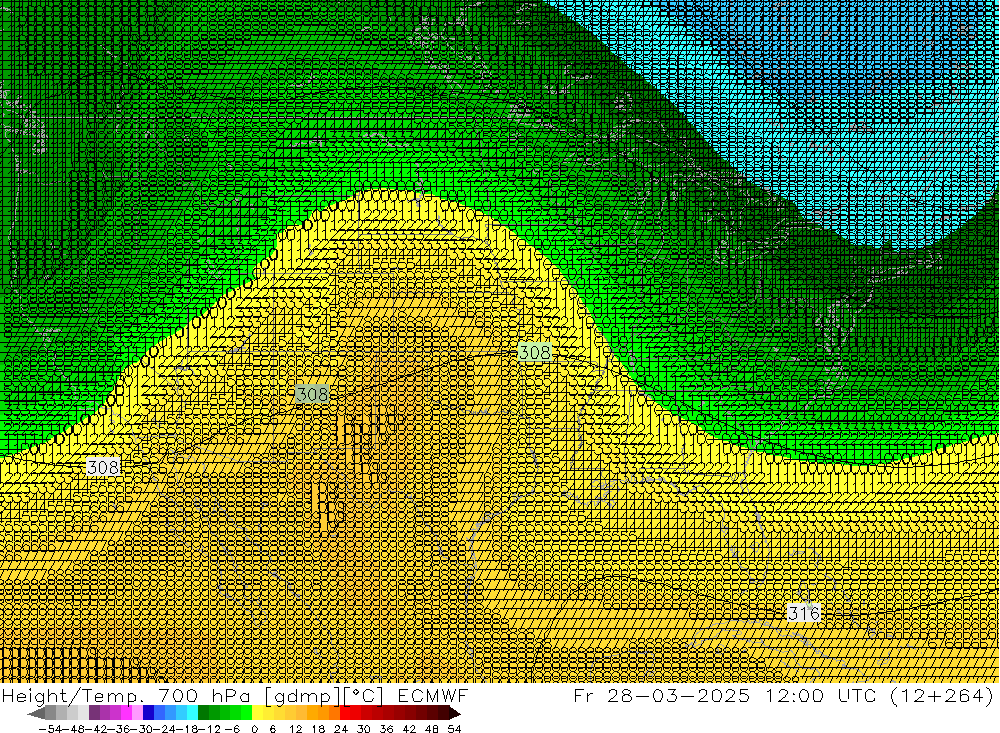Click the [gdmp] unit label
This screenshot has width=1000, height=733.
pyautogui.click(x=288, y=696)
